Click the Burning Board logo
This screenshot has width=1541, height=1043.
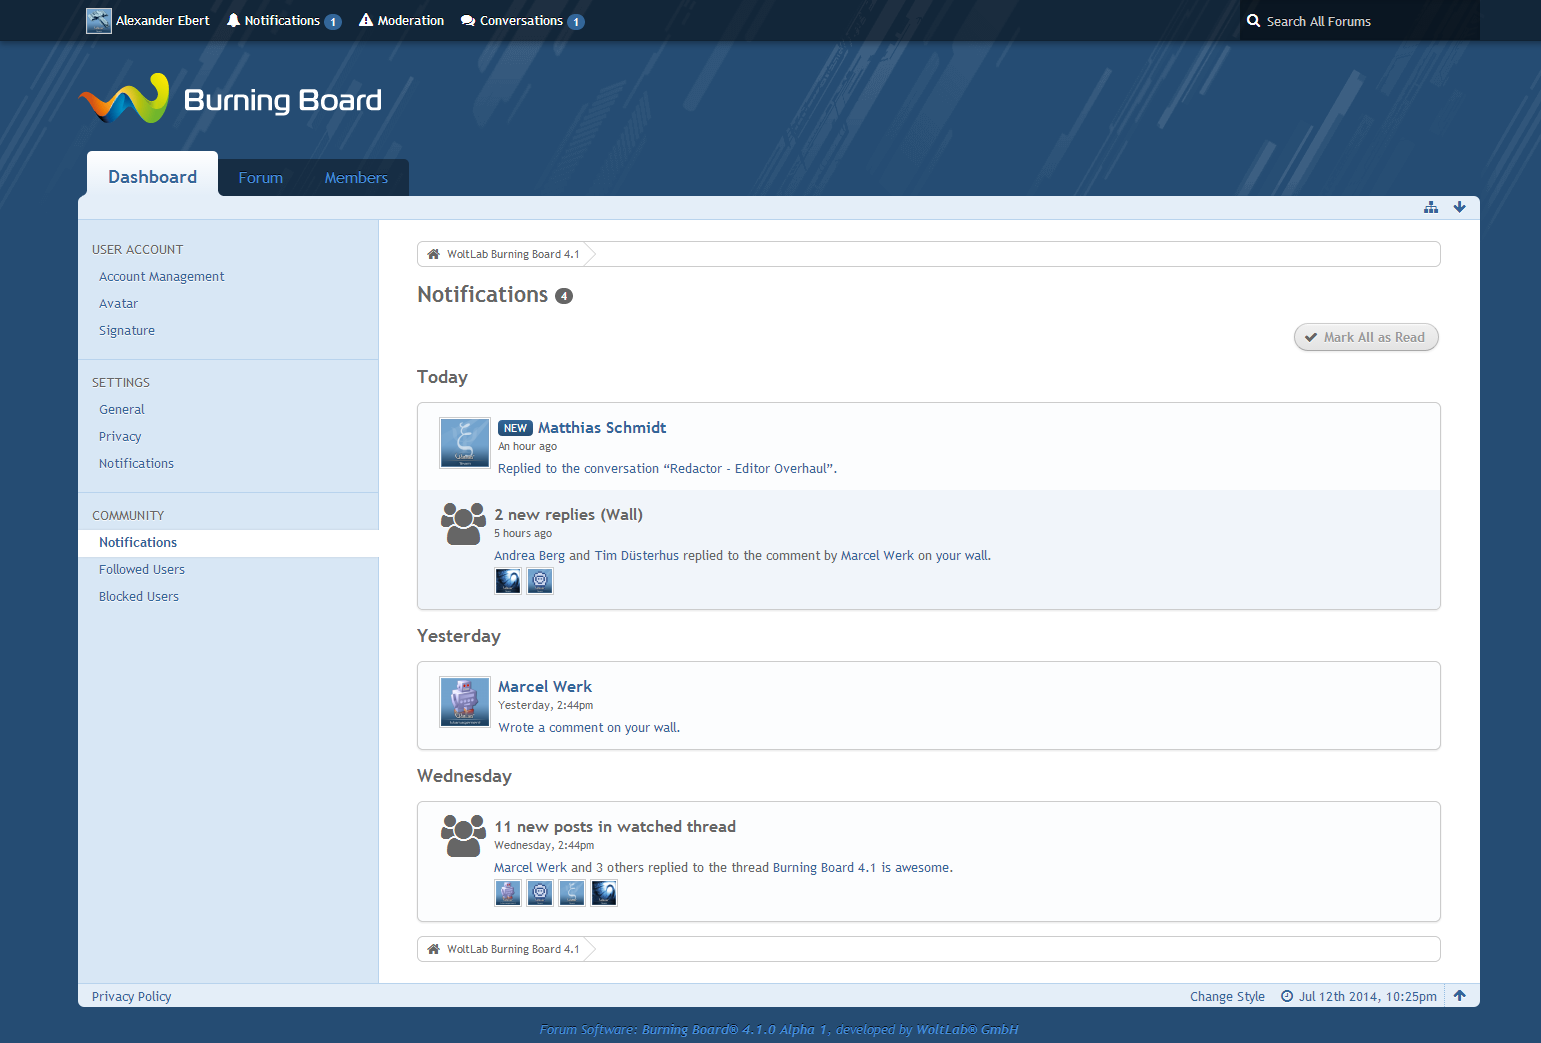231,99
